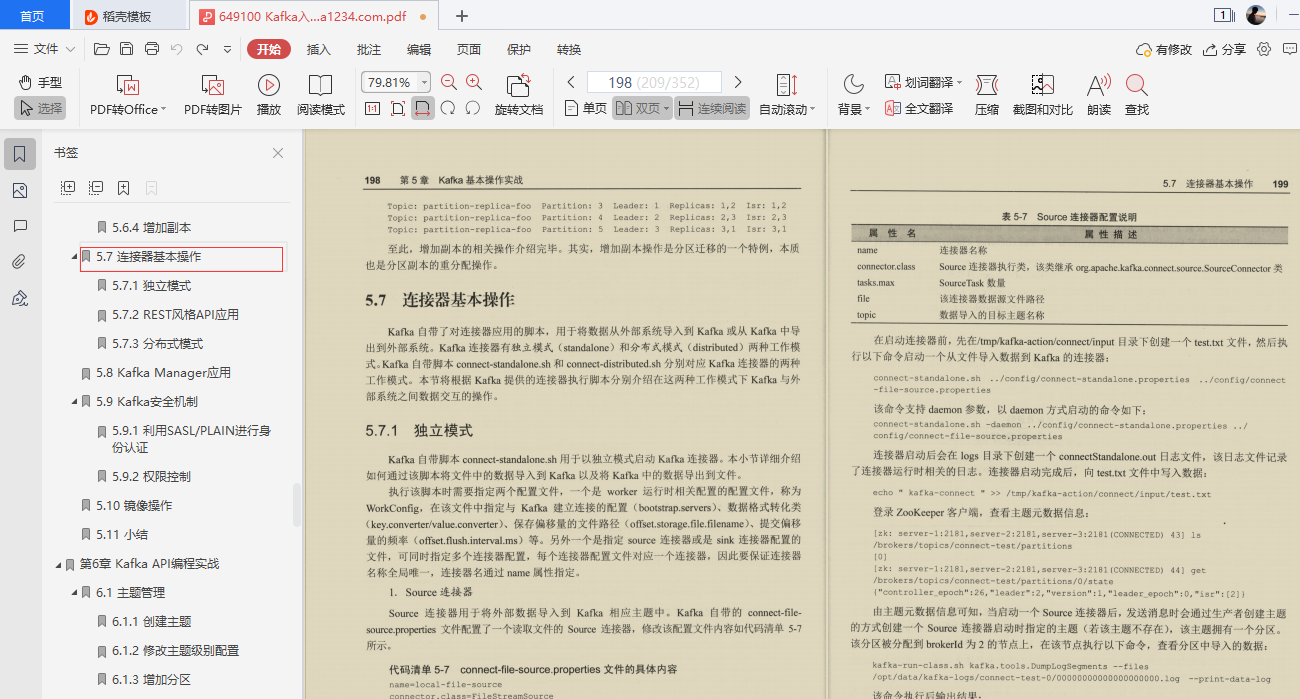Switch to the 插入 ribbon tab

click(319, 49)
